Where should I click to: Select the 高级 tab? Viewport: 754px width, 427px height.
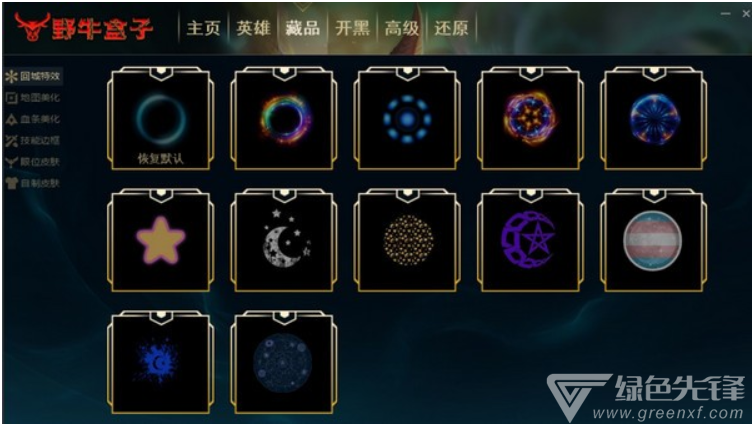coord(402,28)
